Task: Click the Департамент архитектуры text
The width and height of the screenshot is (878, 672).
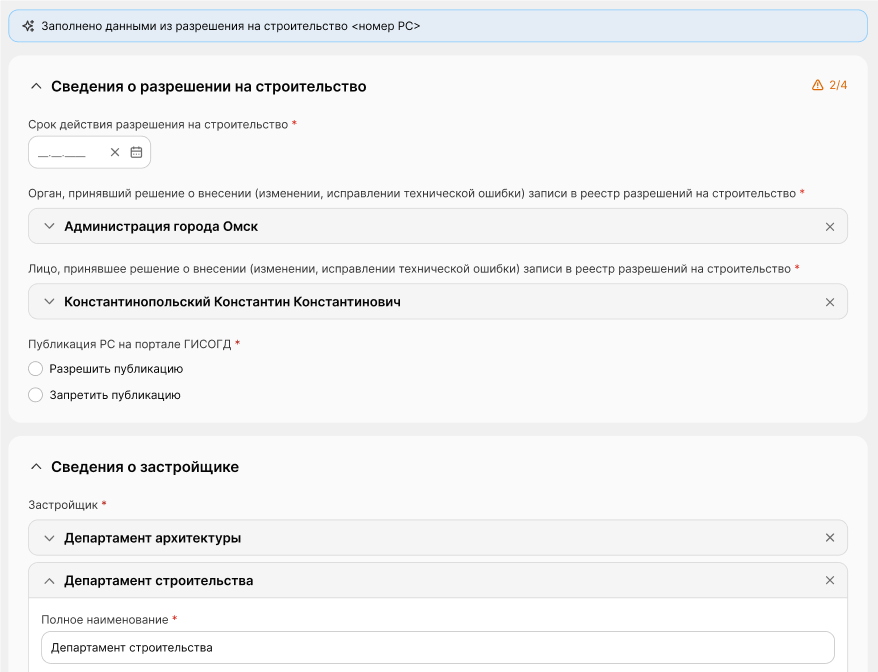Action: click(152, 538)
